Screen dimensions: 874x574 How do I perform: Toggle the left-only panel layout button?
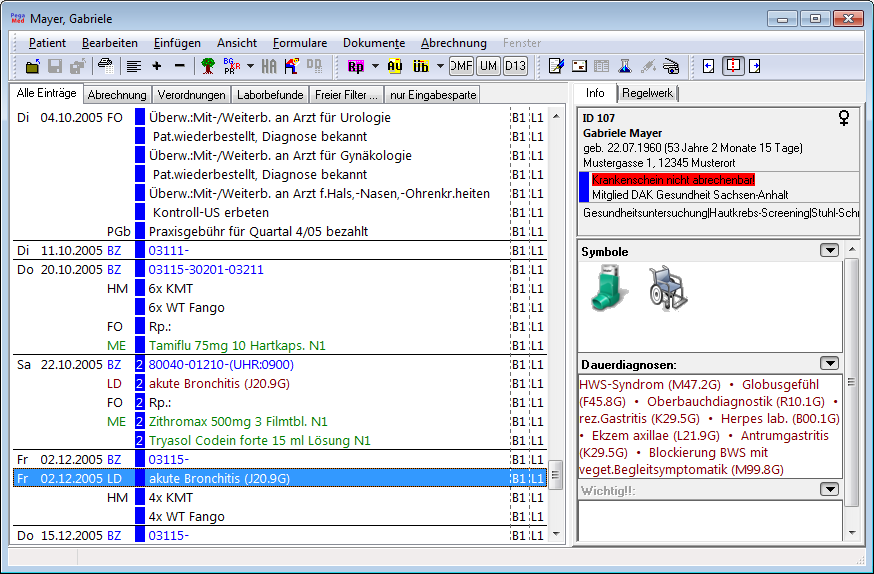tap(709, 67)
